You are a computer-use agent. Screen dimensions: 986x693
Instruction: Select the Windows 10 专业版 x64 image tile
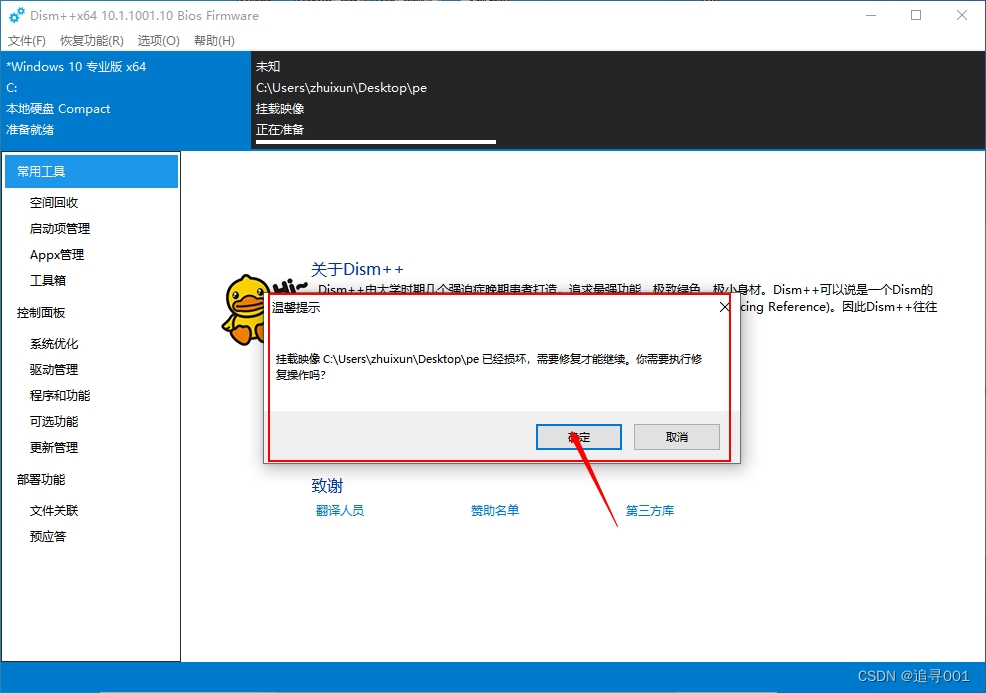click(x=126, y=99)
